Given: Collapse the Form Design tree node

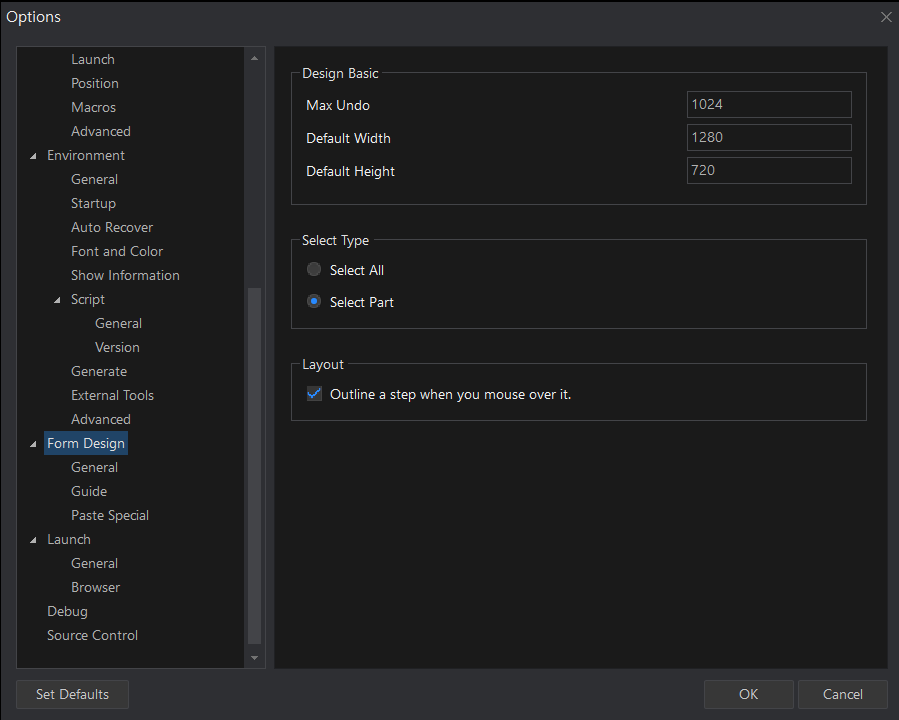Looking at the screenshot, I should pos(33,444).
